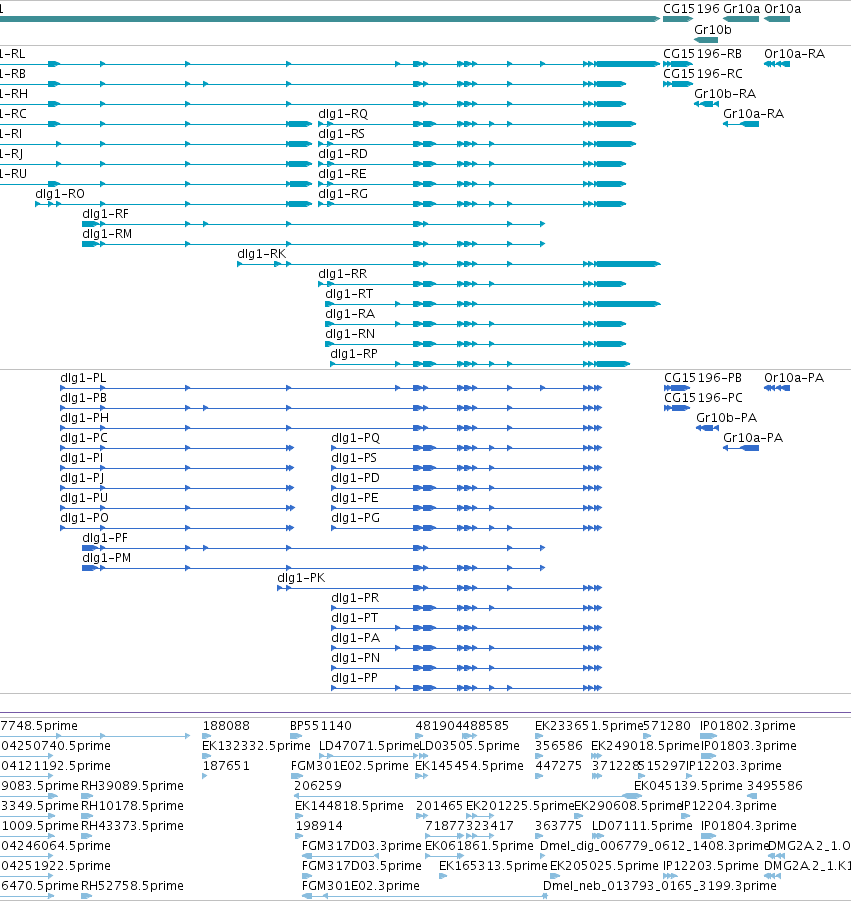This screenshot has width=851, height=901.
Task: Click the dlg1-PT protein label
Action: [x=355, y=618]
